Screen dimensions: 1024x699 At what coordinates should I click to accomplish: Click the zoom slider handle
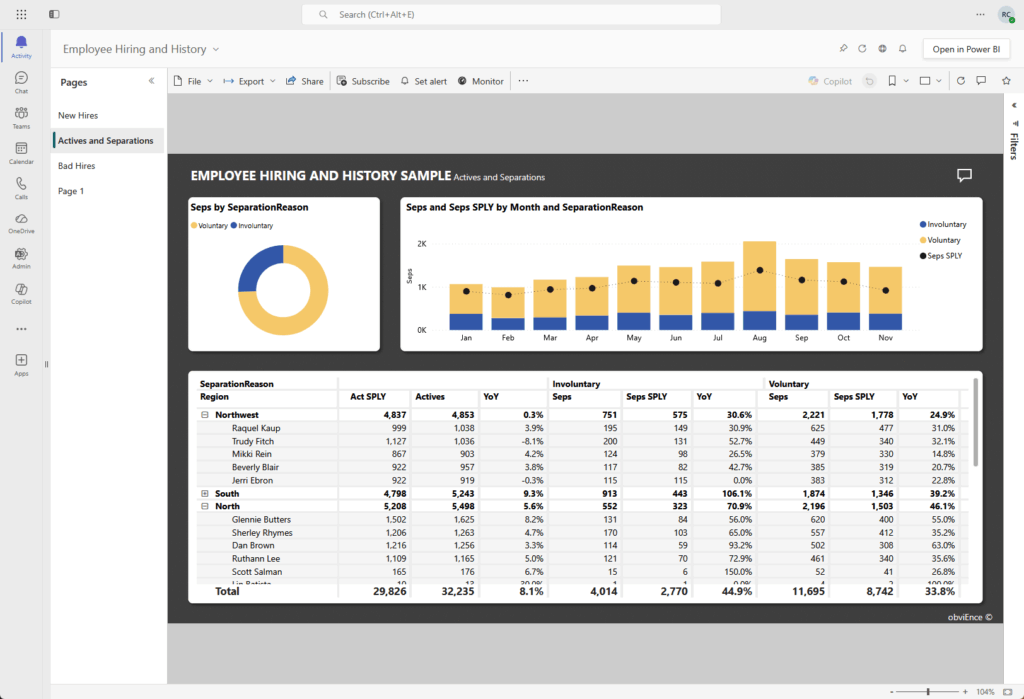tap(928, 691)
